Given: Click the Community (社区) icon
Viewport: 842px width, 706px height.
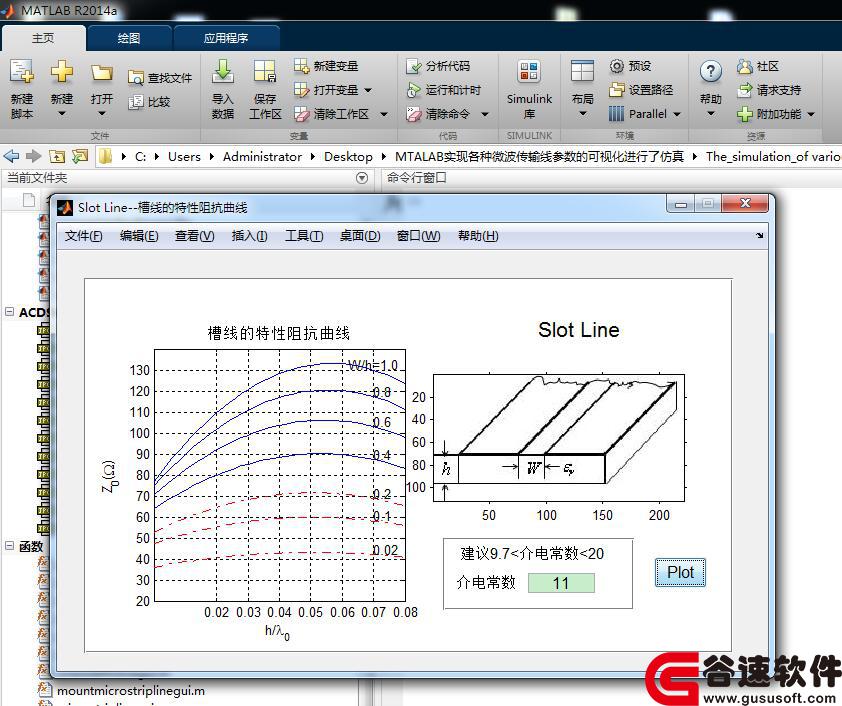Looking at the screenshot, I should pyautogui.click(x=745, y=66).
